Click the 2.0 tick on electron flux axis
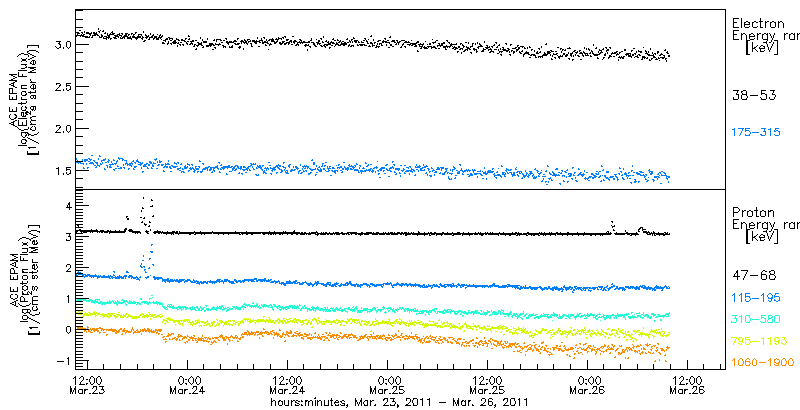This screenshot has width=800, height=410. [x=61, y=128]
